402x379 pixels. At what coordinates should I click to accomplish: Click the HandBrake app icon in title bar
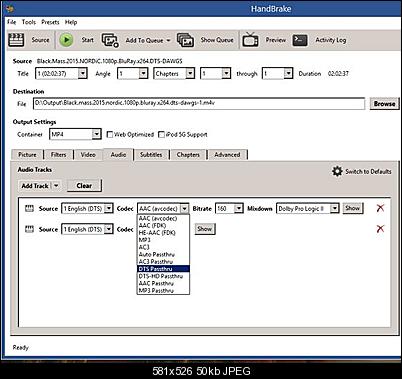click(10, 8)
